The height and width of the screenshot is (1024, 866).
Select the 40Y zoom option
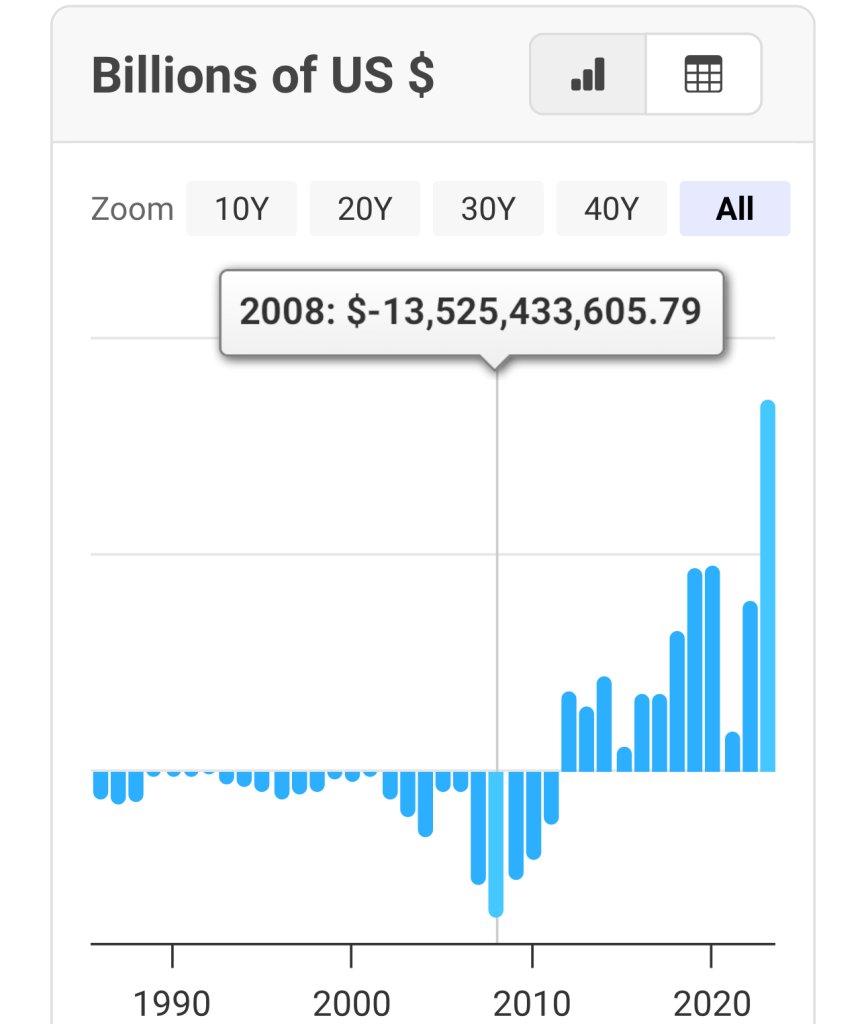tap(611, 209)
